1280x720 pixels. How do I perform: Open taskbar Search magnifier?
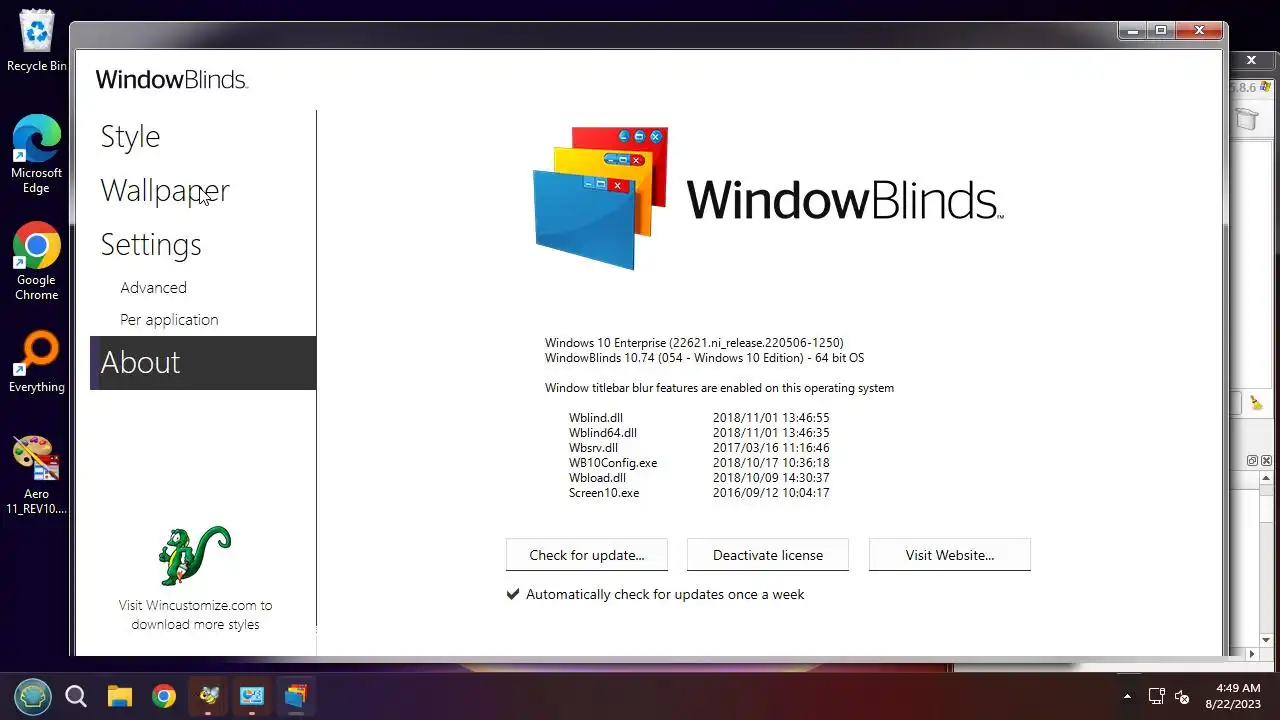point(76,696)
